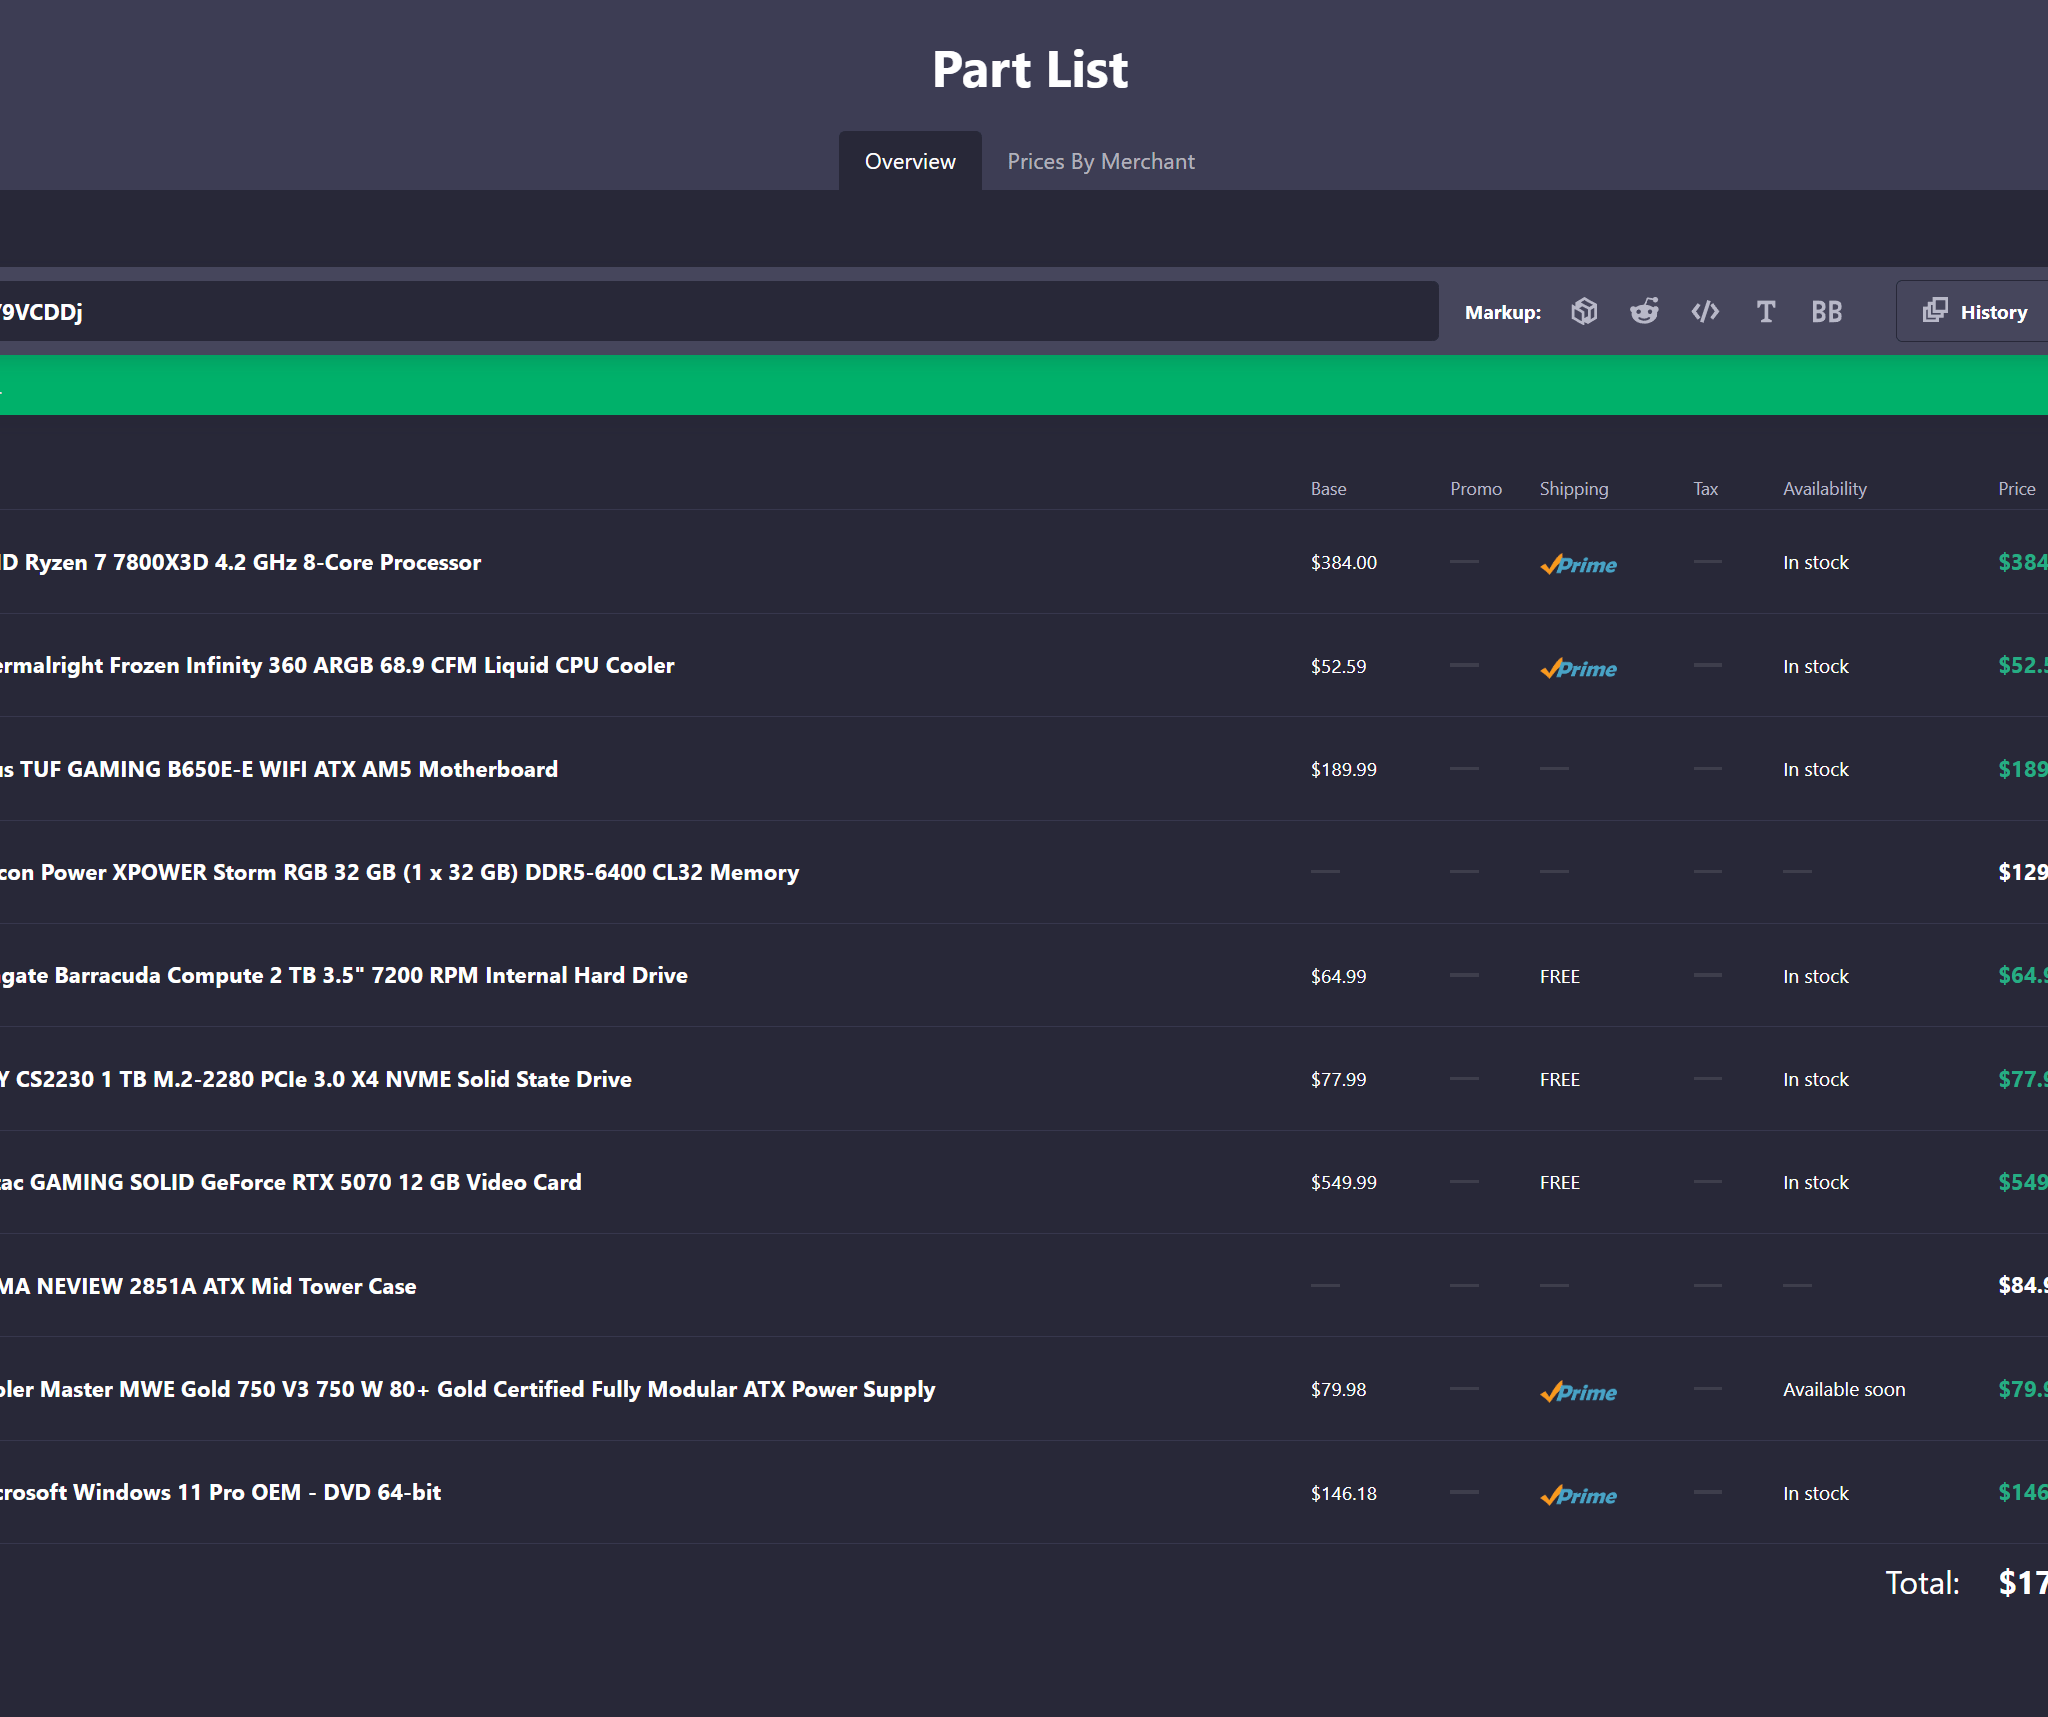Switch to the Overview tab
The width and height of the screenshot is (2048, 1717).
(x=910, y=161)
